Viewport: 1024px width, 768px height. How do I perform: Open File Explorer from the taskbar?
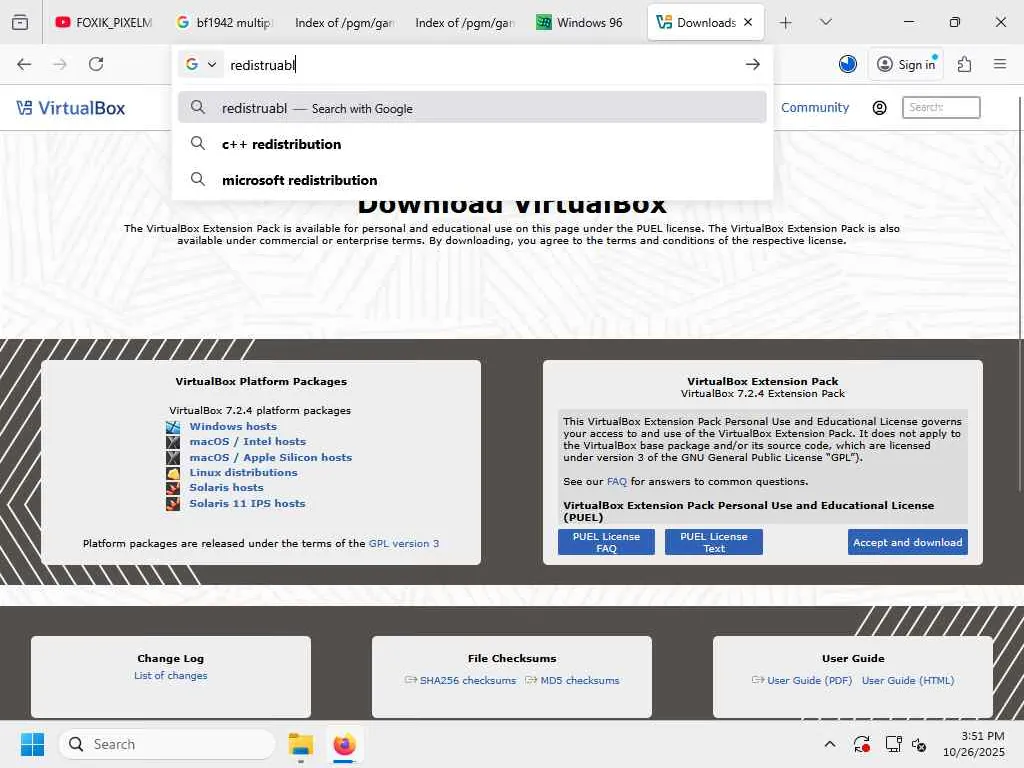pyautogui.click(x=301, y=744)
